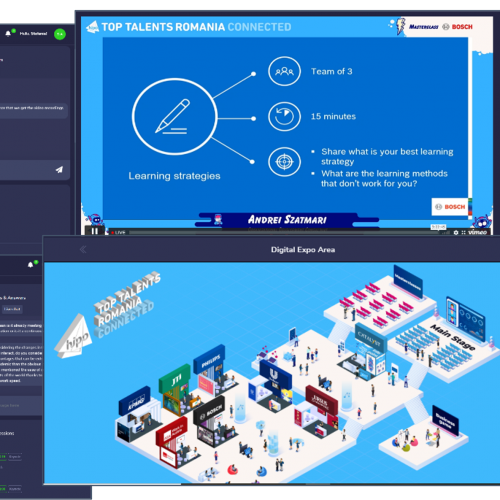Click the hipo logo in the video header
This screenshot has width=500, height=500.
[x=93, y=27]
